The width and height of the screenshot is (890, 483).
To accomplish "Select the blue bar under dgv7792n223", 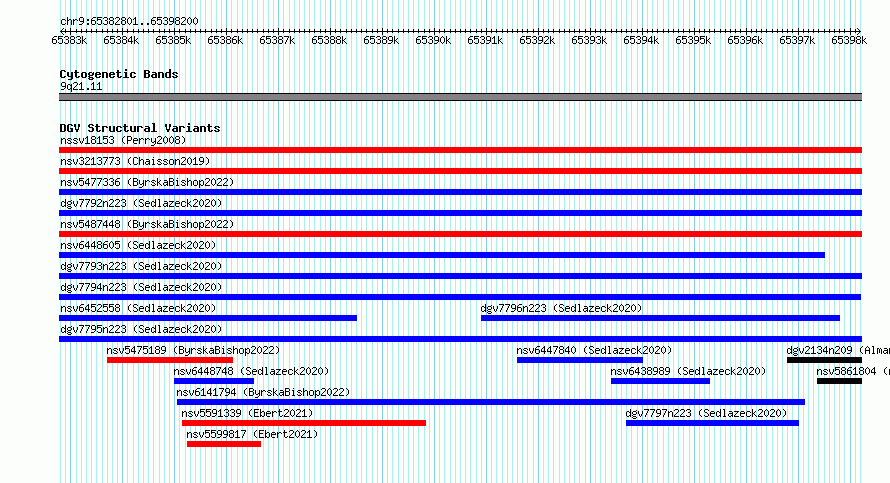I will pos(460,213).
